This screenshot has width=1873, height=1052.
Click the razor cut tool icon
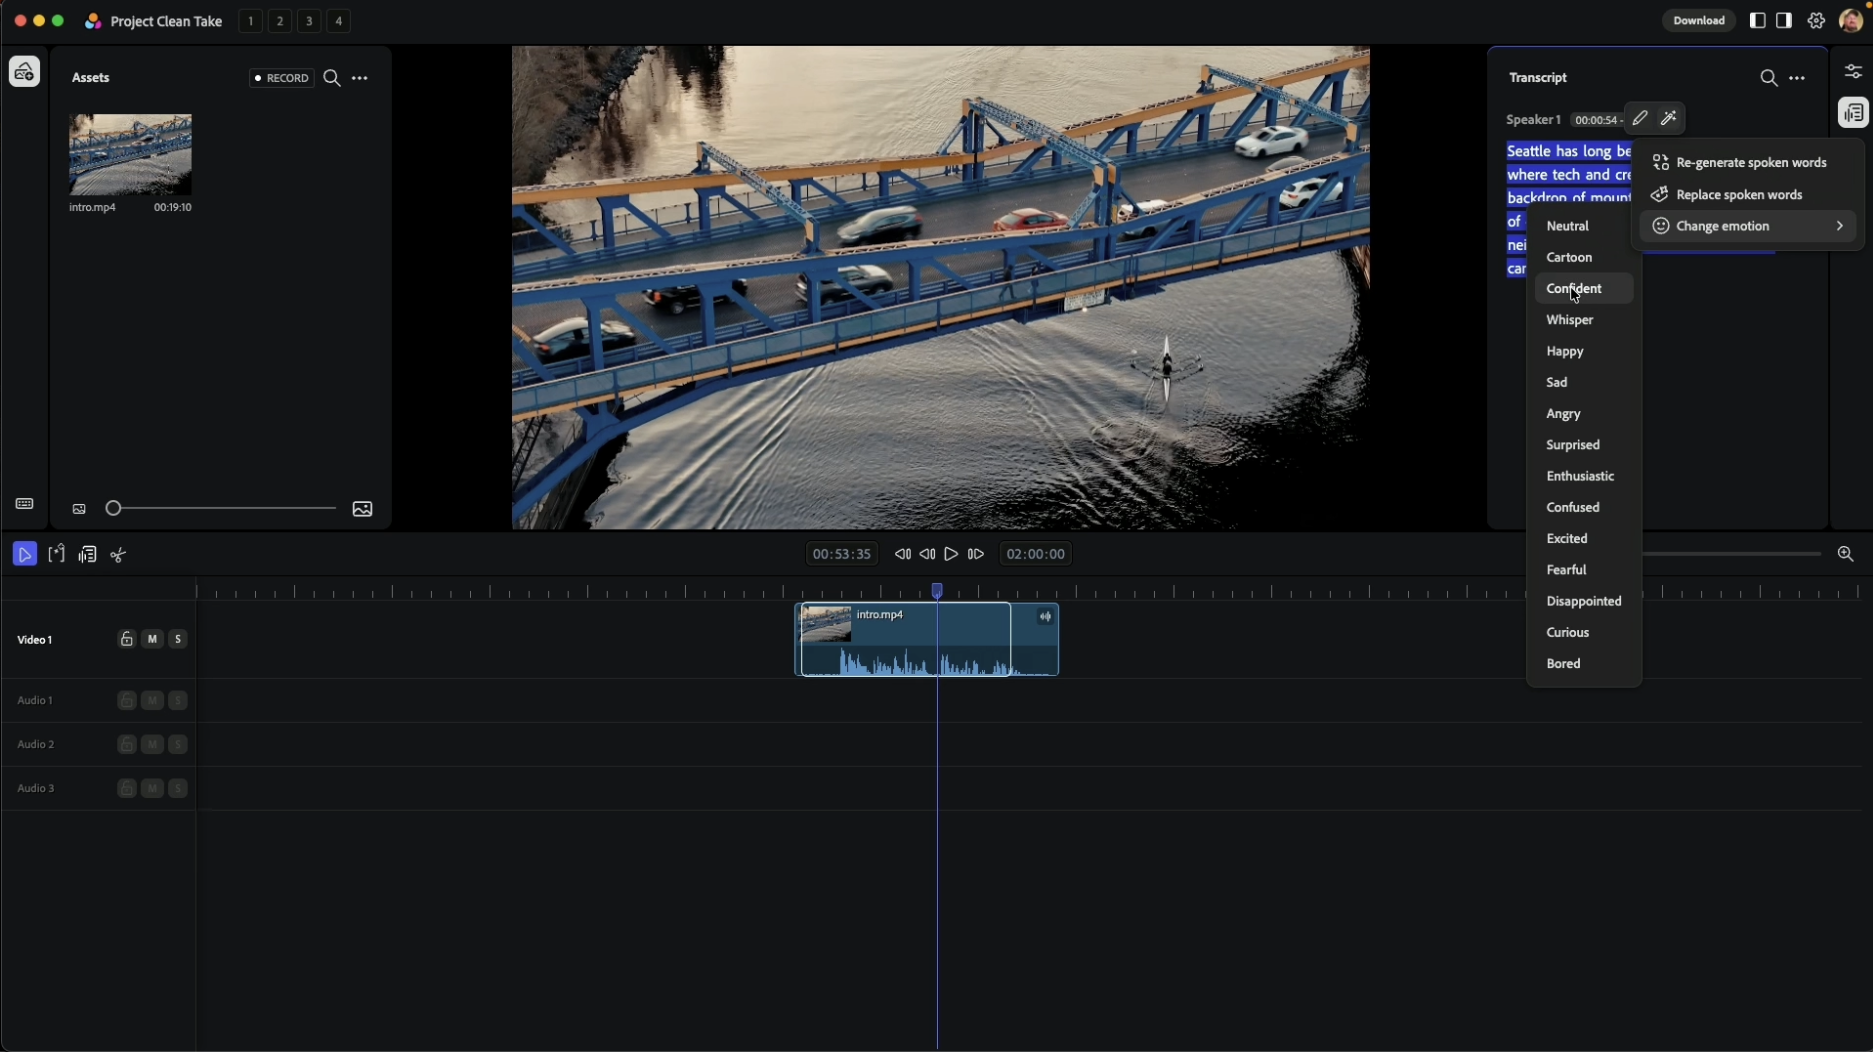pos(119,555)
